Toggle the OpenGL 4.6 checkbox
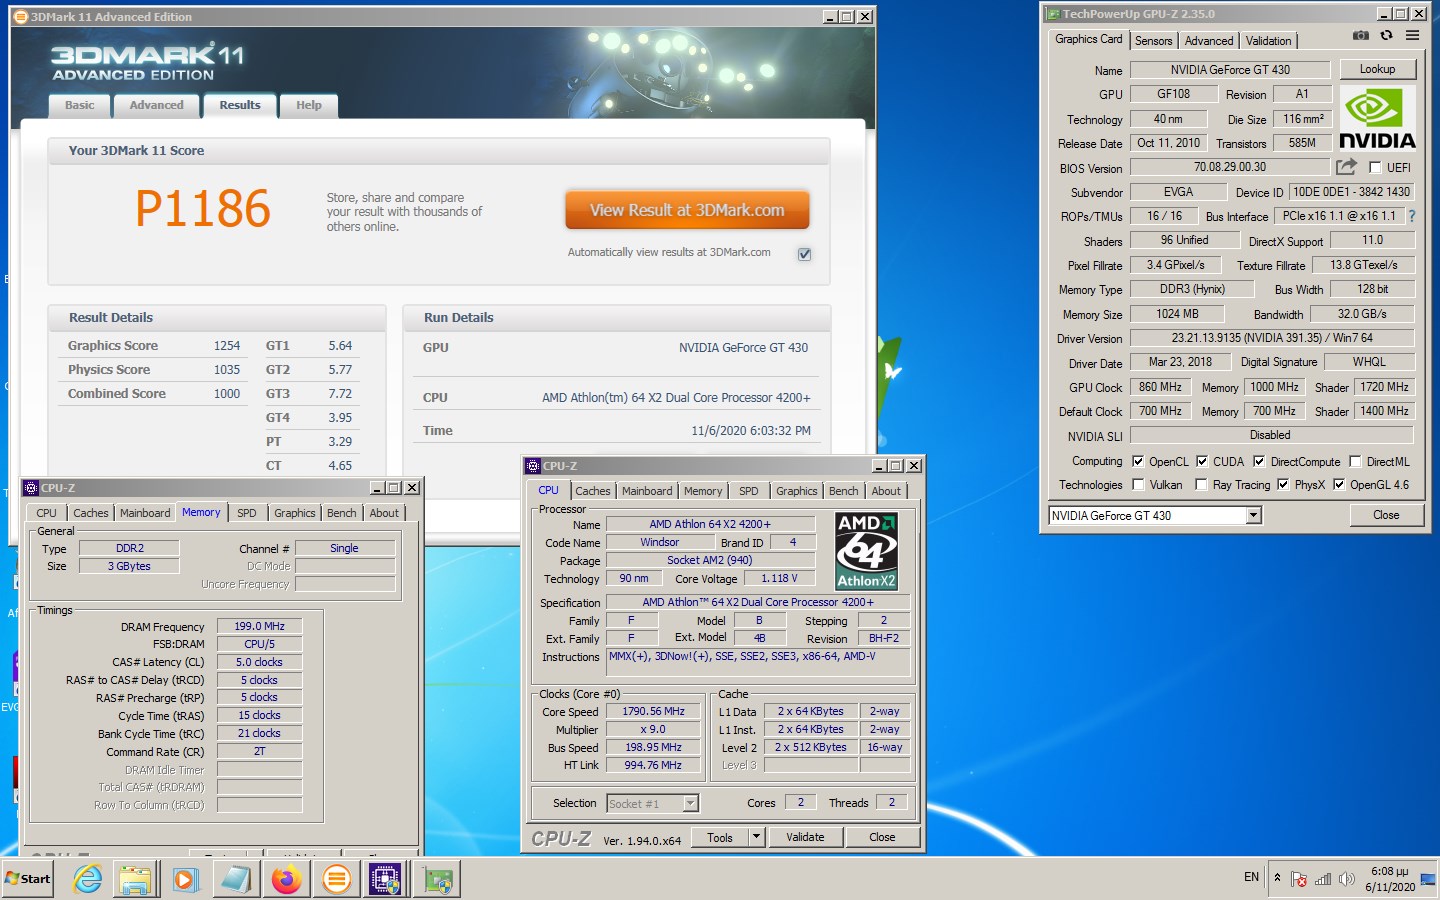The image size is (1440, 900). (x=1339, y=484)
